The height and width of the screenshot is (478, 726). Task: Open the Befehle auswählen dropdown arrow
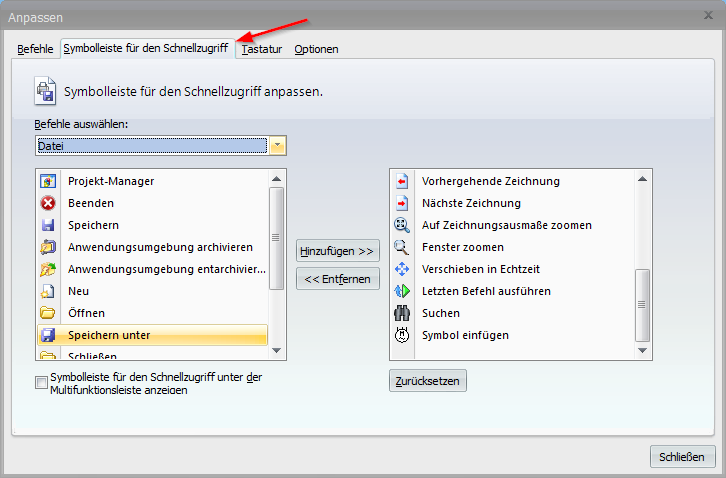pos(278,146)
